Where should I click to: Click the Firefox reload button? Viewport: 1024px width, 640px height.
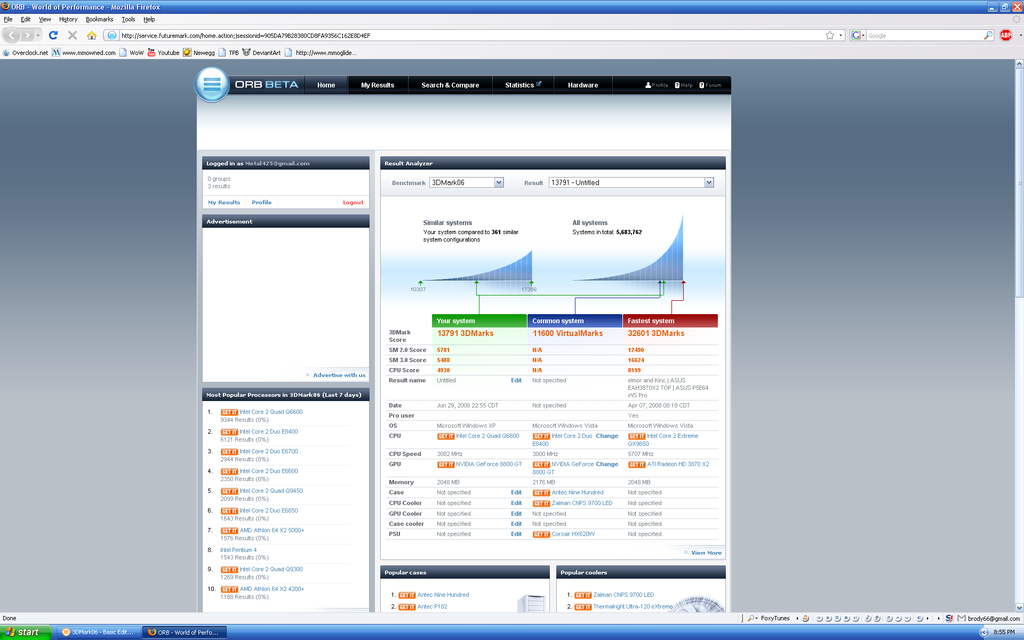[53, 35]
